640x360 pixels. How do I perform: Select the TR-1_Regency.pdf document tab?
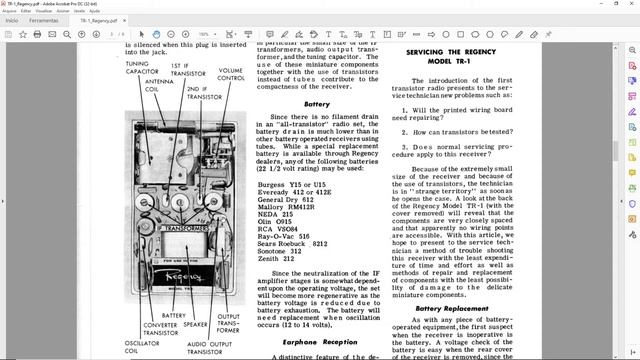tap(98, 20)
